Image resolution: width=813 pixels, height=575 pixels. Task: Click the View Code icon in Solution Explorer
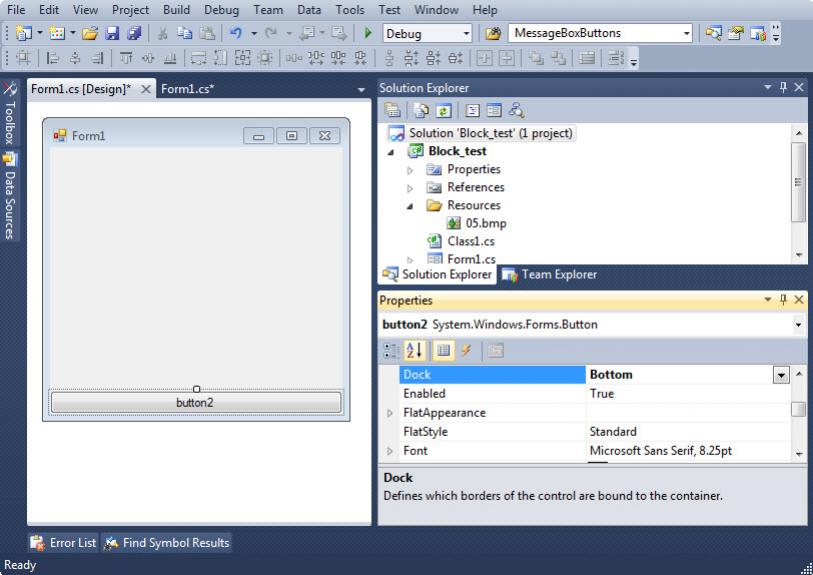coord(472,110)
